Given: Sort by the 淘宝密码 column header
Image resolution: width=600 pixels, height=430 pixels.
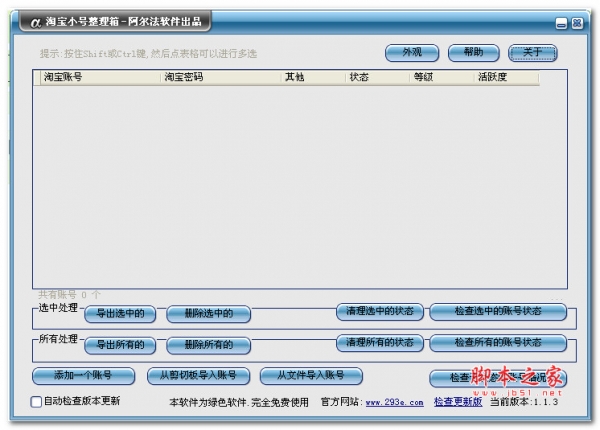Looking at the screenshot, I should point(221,77).
